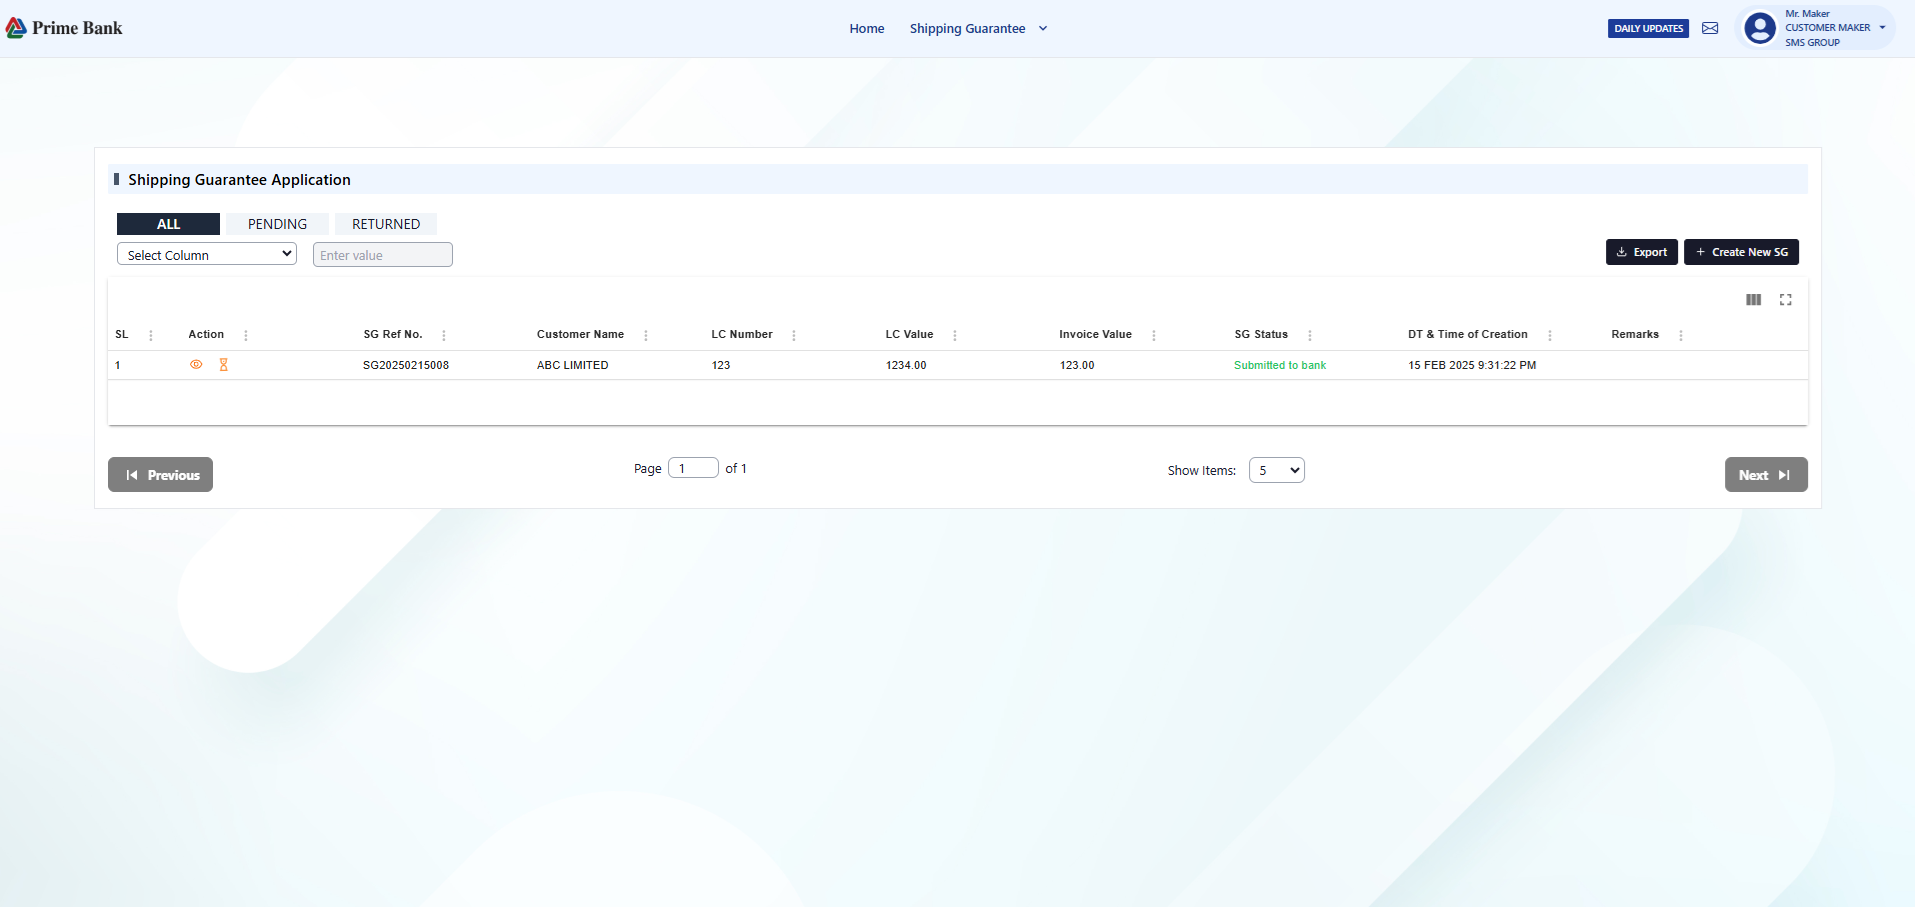Screen dimensions: 1915x907
Task: Sort by LC Number column header
Action: point(742,334)
